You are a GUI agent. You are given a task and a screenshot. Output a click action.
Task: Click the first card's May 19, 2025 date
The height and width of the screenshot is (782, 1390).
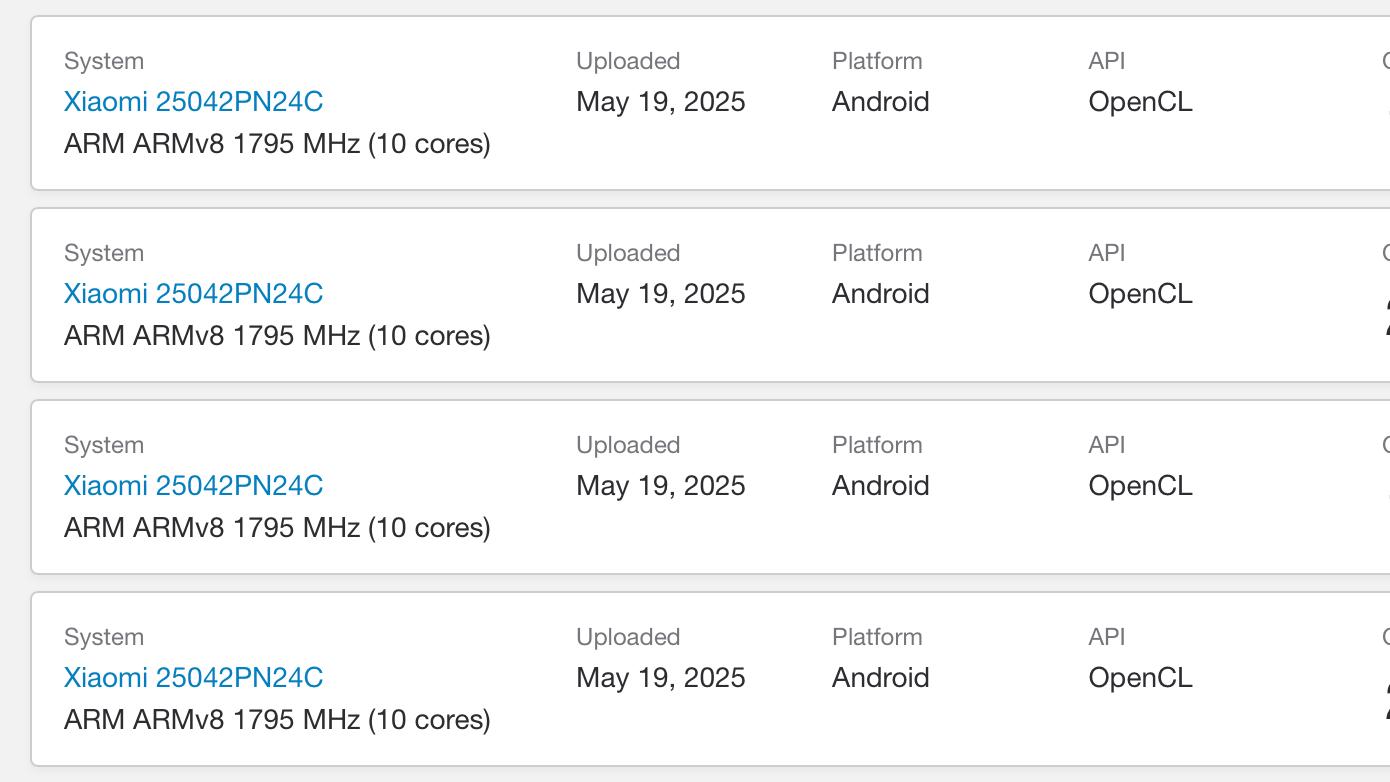660,102
